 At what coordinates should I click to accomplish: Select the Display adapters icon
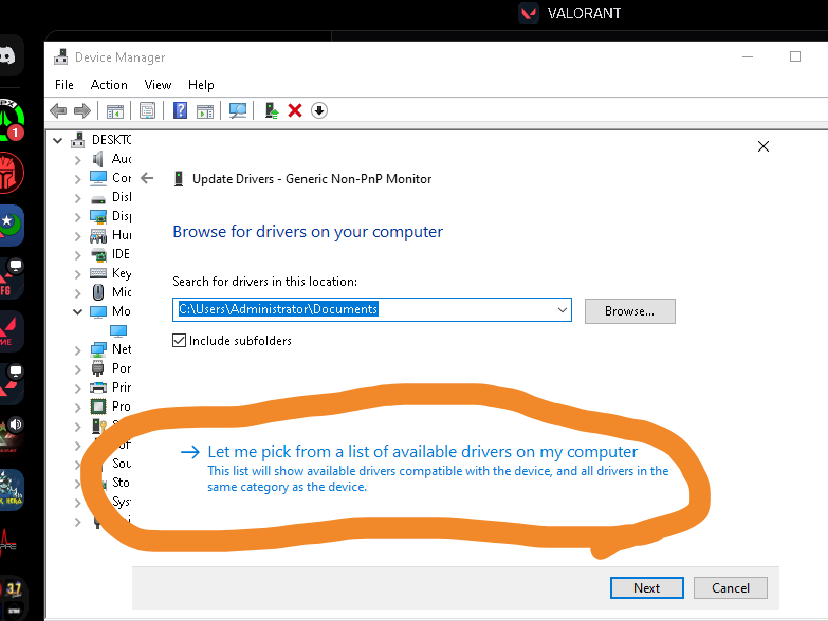[98, 217]
